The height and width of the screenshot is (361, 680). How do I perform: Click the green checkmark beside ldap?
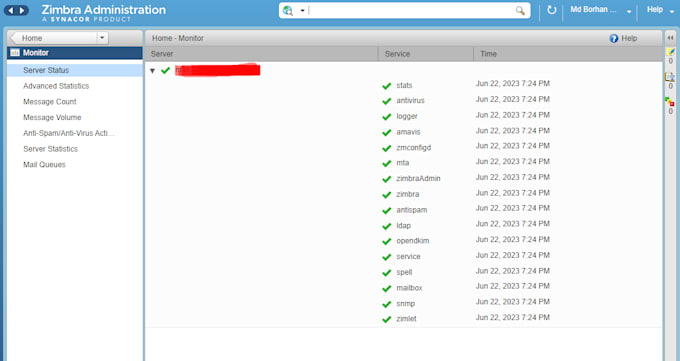tap(386, 226)
